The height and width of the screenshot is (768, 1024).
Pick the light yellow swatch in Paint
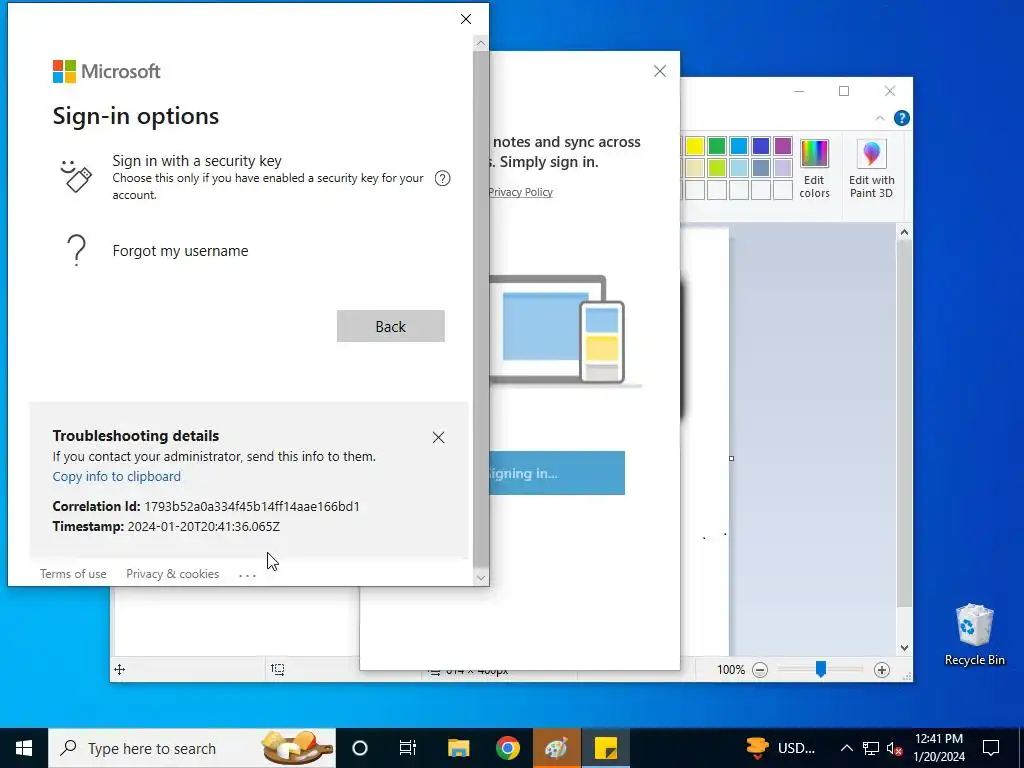[695, 168]
